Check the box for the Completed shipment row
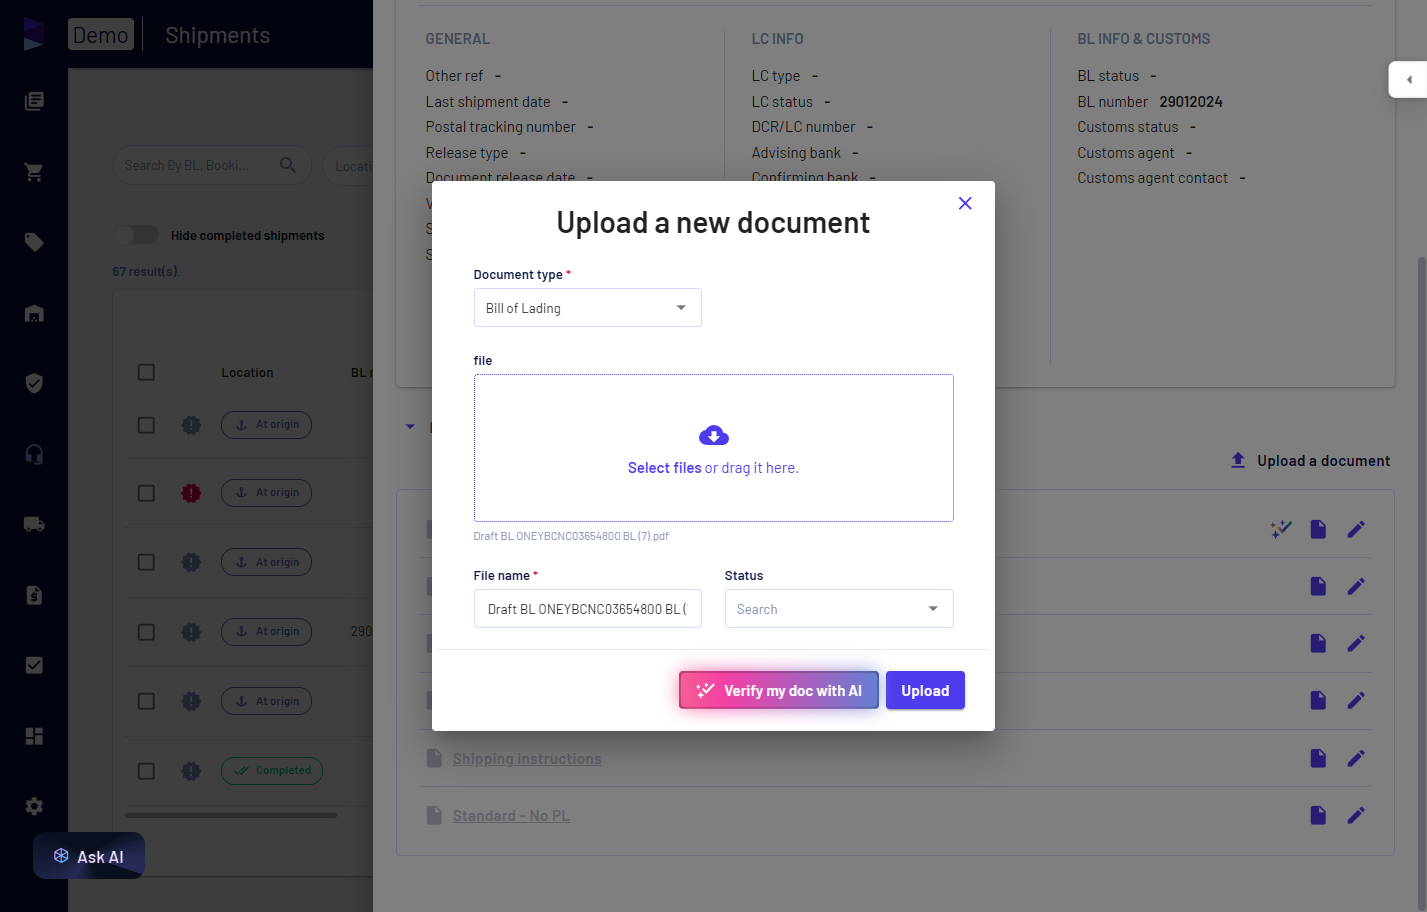The height and width of the screenshot is (912, 1427). [x=146, y=771]
